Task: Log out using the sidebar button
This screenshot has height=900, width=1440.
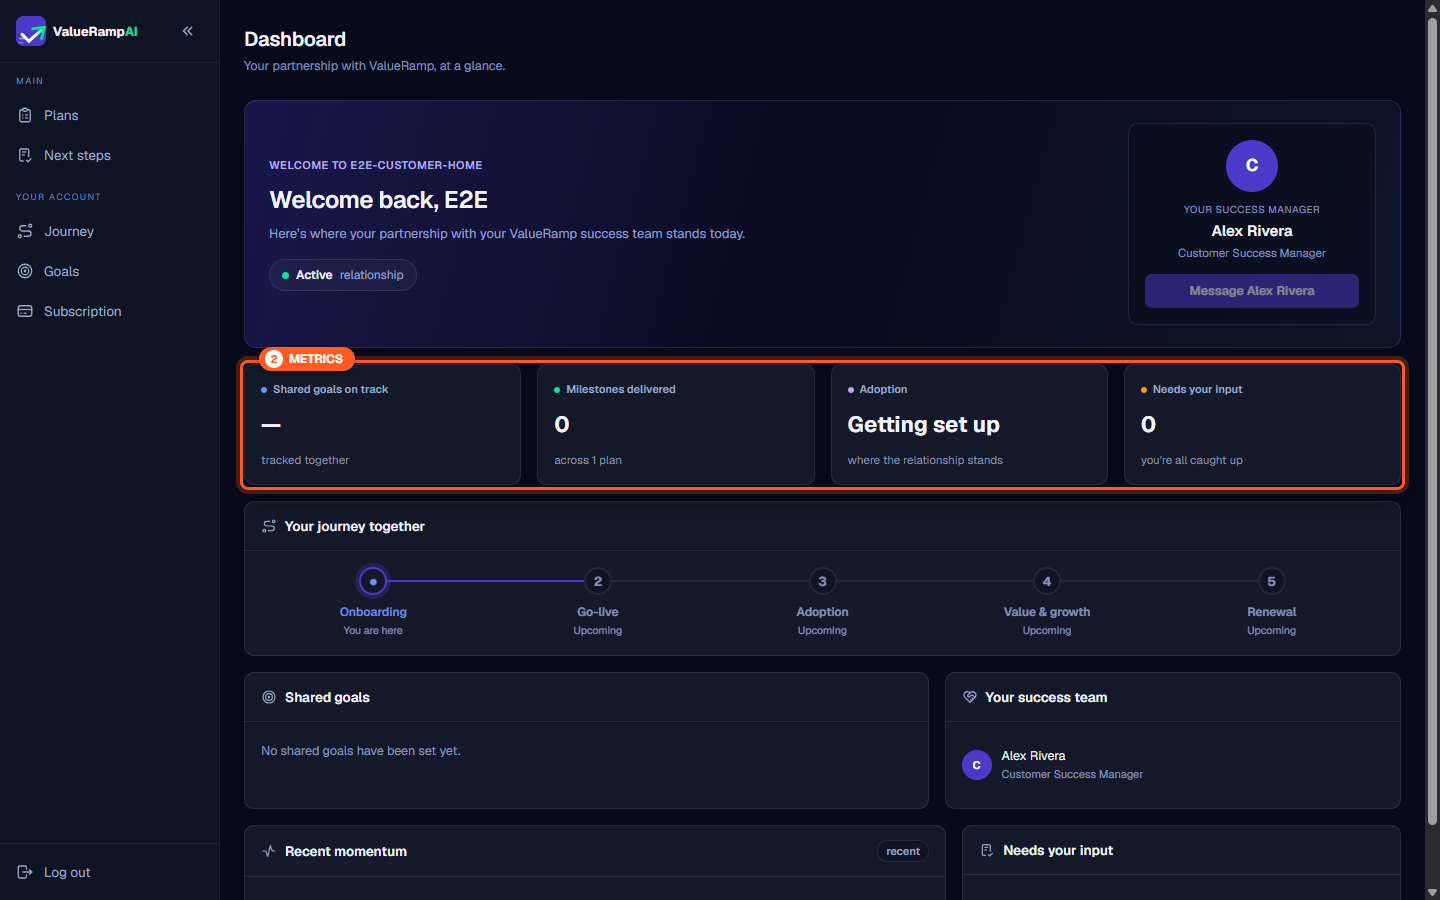Action: click(x=110, y=872)
